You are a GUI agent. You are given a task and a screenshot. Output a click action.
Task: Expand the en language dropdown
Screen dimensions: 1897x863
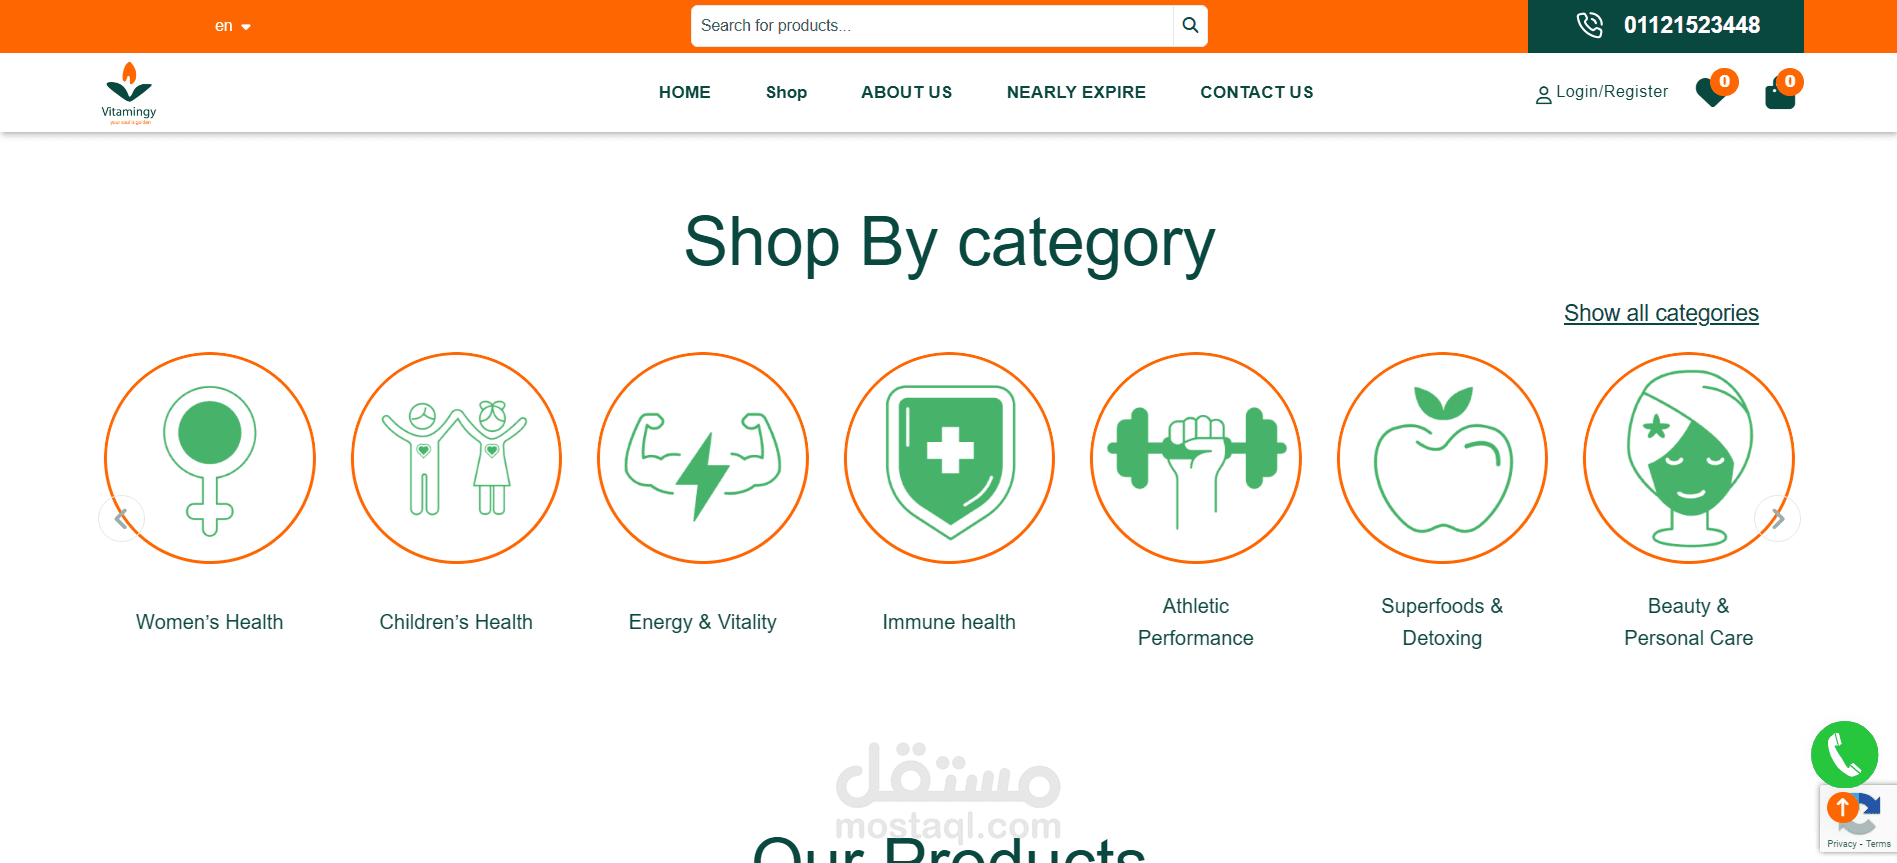tap(232, 26)
